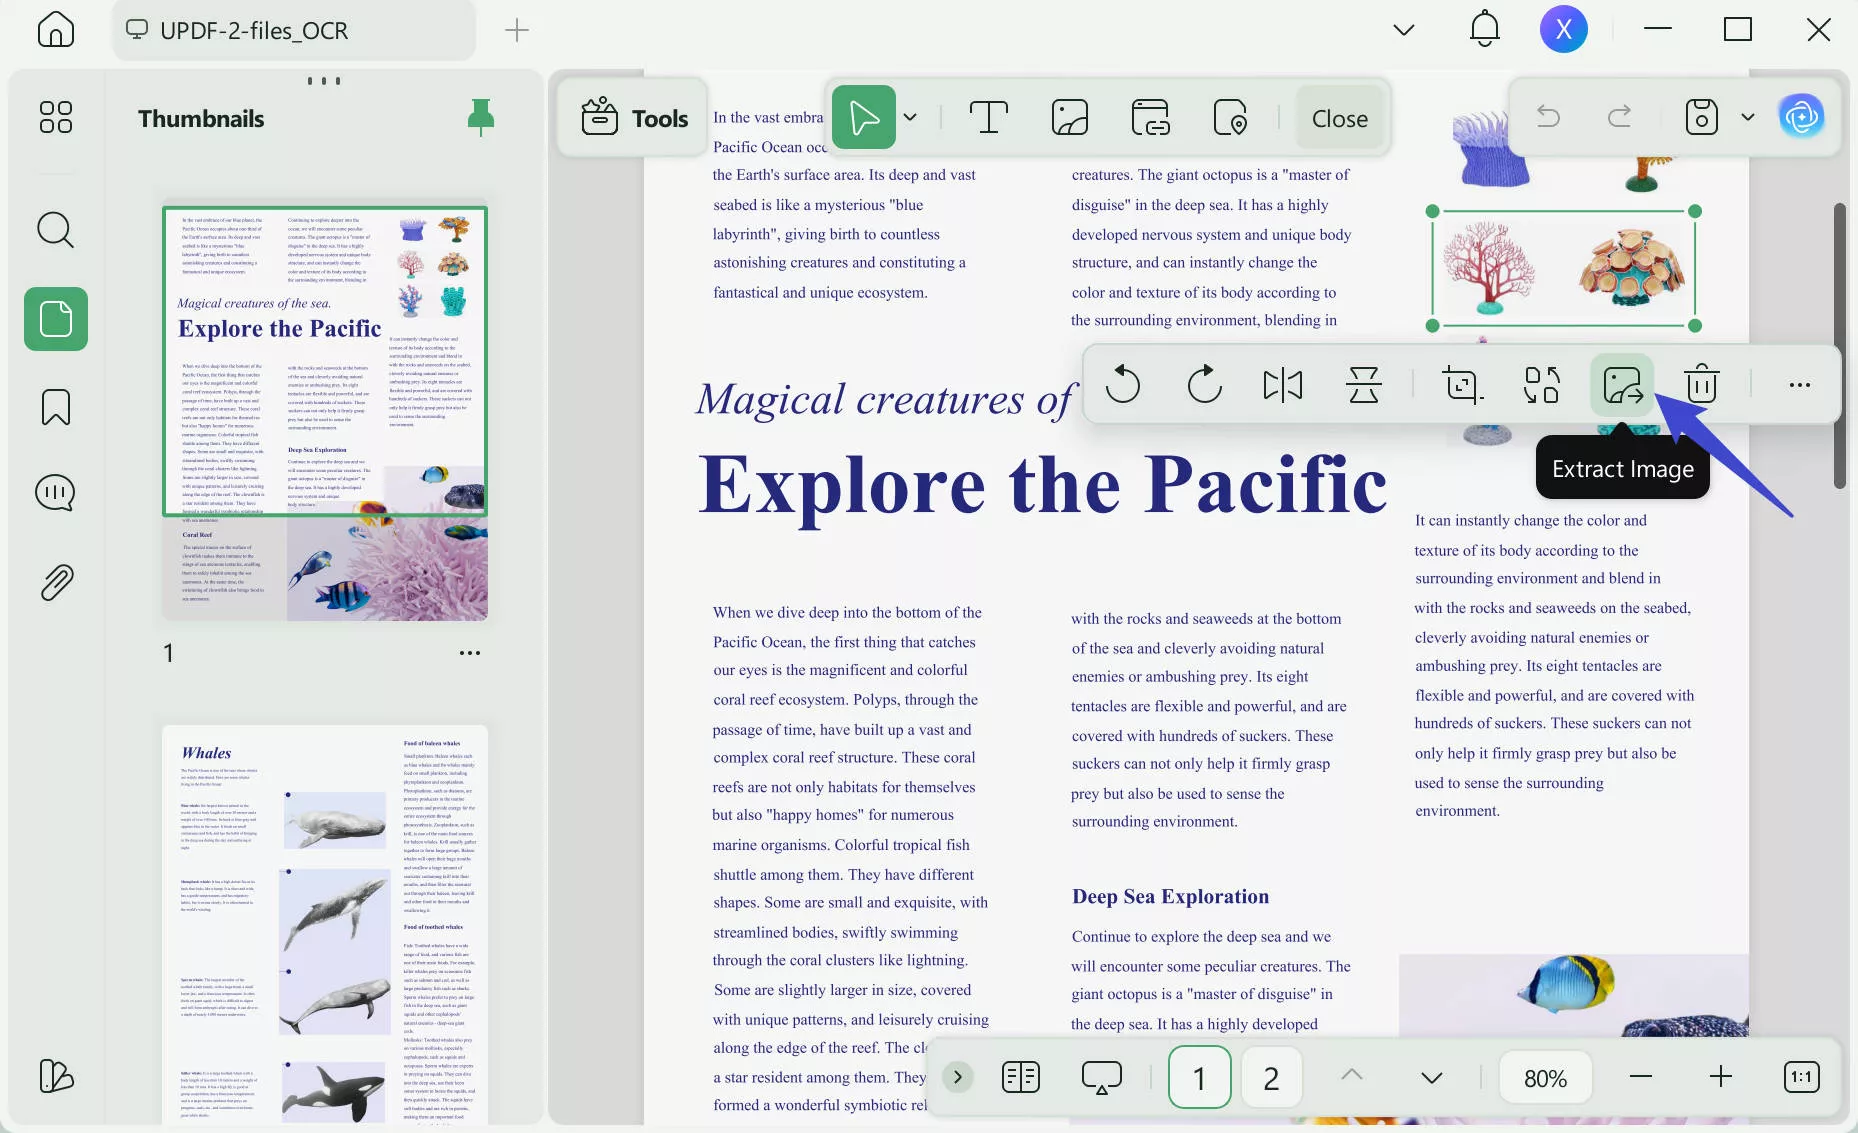Crop the selected image
The height and width of the screenshot is (1133, 1858).
1462,385
